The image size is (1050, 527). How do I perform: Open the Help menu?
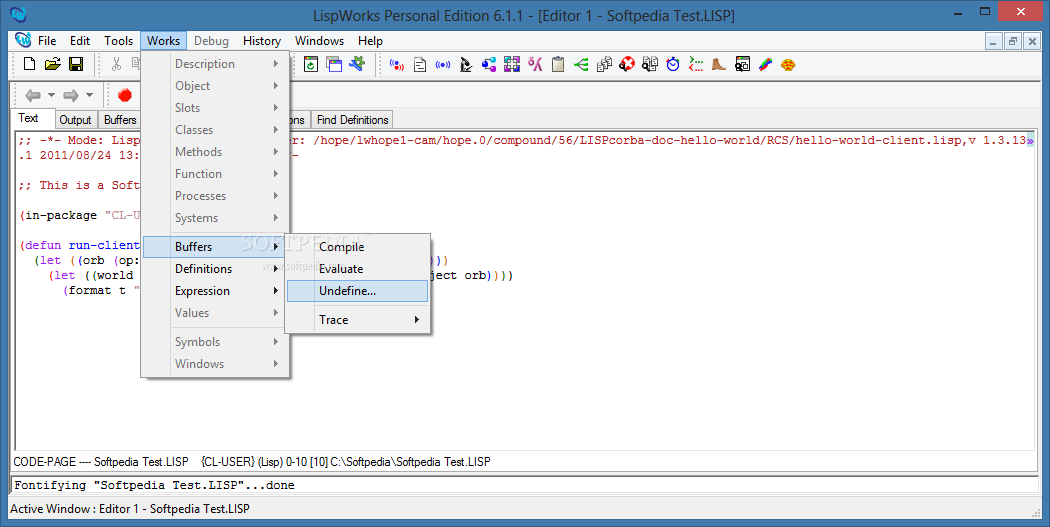pyautogui.click(x=370, y=41)
